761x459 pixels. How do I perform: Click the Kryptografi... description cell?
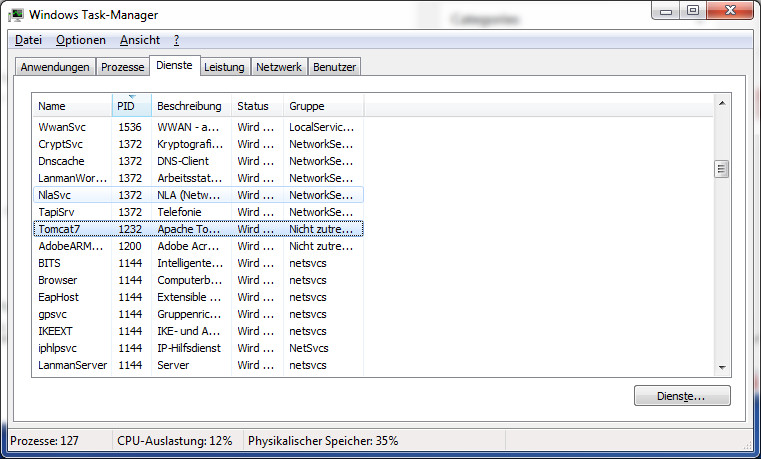[190, 144]
